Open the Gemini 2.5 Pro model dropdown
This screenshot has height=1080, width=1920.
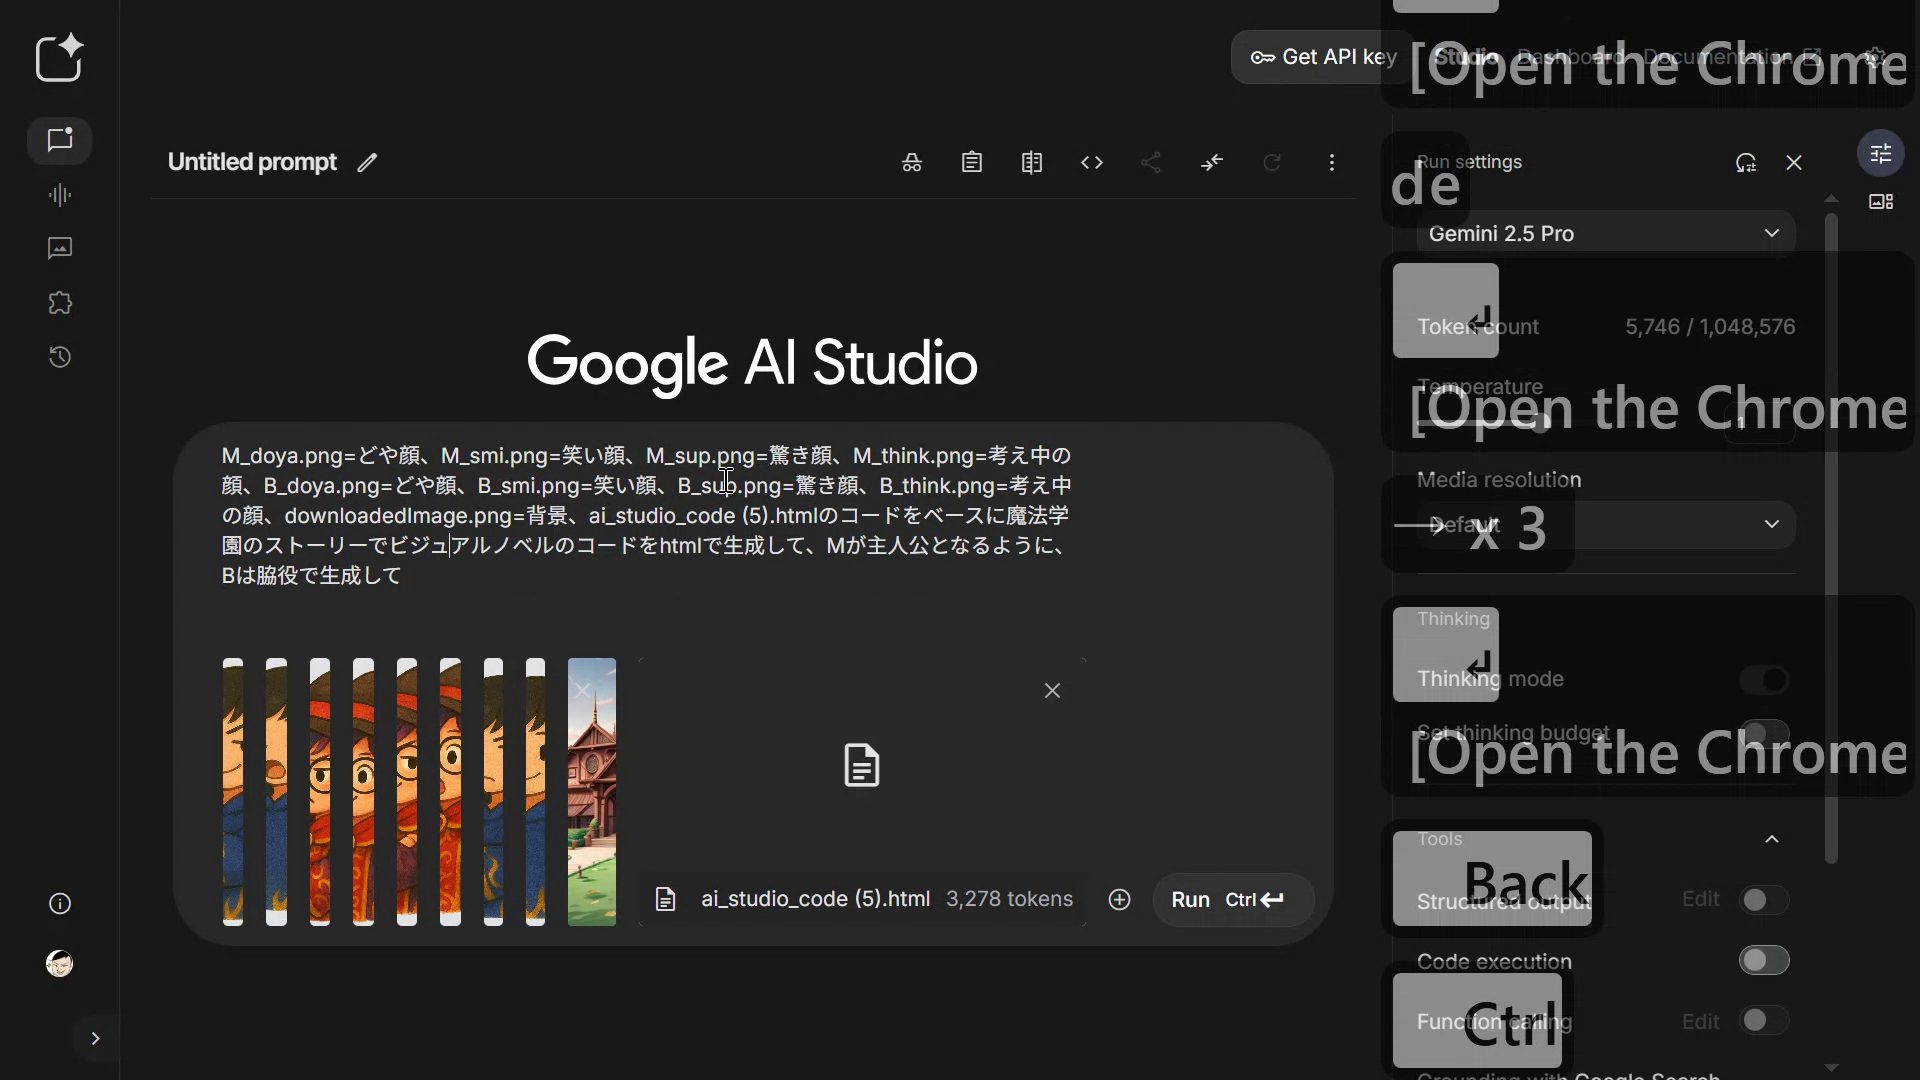pyautogui.click(x=1604, y=234)
